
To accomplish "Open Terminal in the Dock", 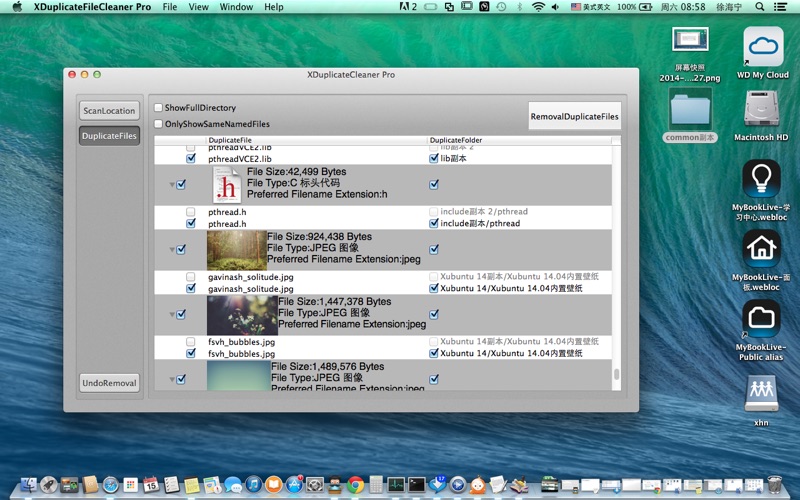I will point(417,484).
